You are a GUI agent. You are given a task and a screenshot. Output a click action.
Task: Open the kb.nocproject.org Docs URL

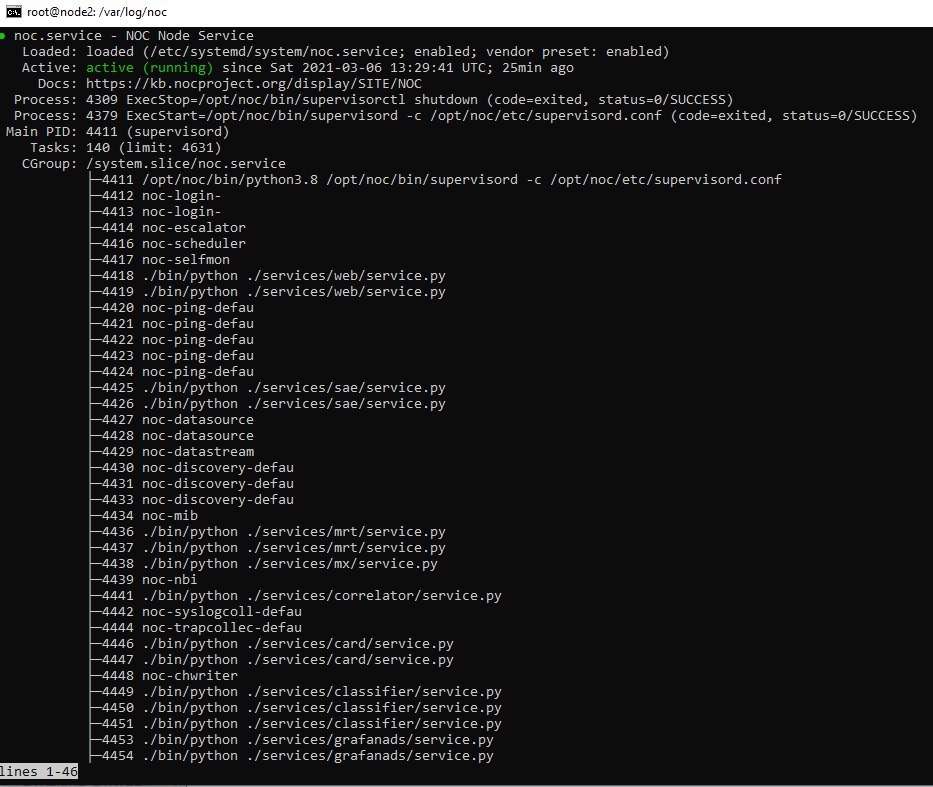pos(254,84)
